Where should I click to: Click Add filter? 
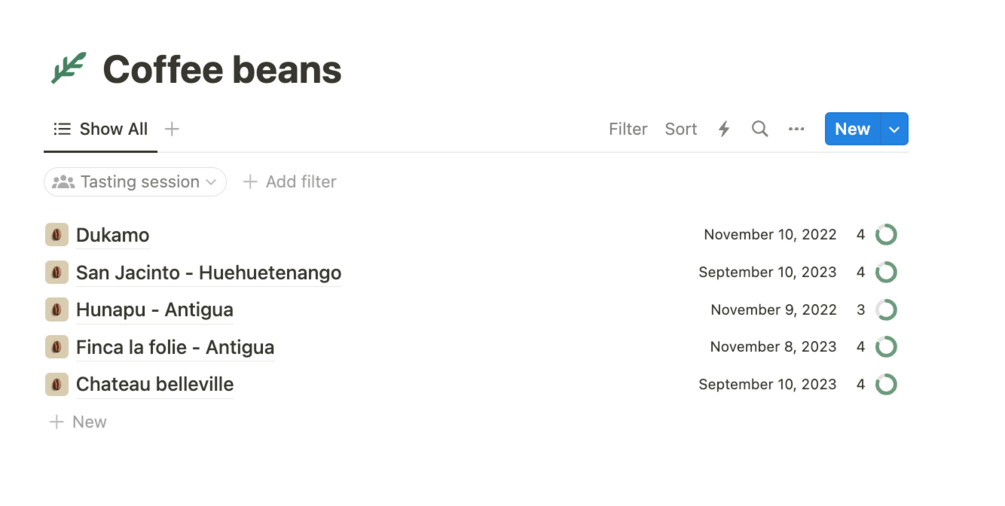pos(289,182)
